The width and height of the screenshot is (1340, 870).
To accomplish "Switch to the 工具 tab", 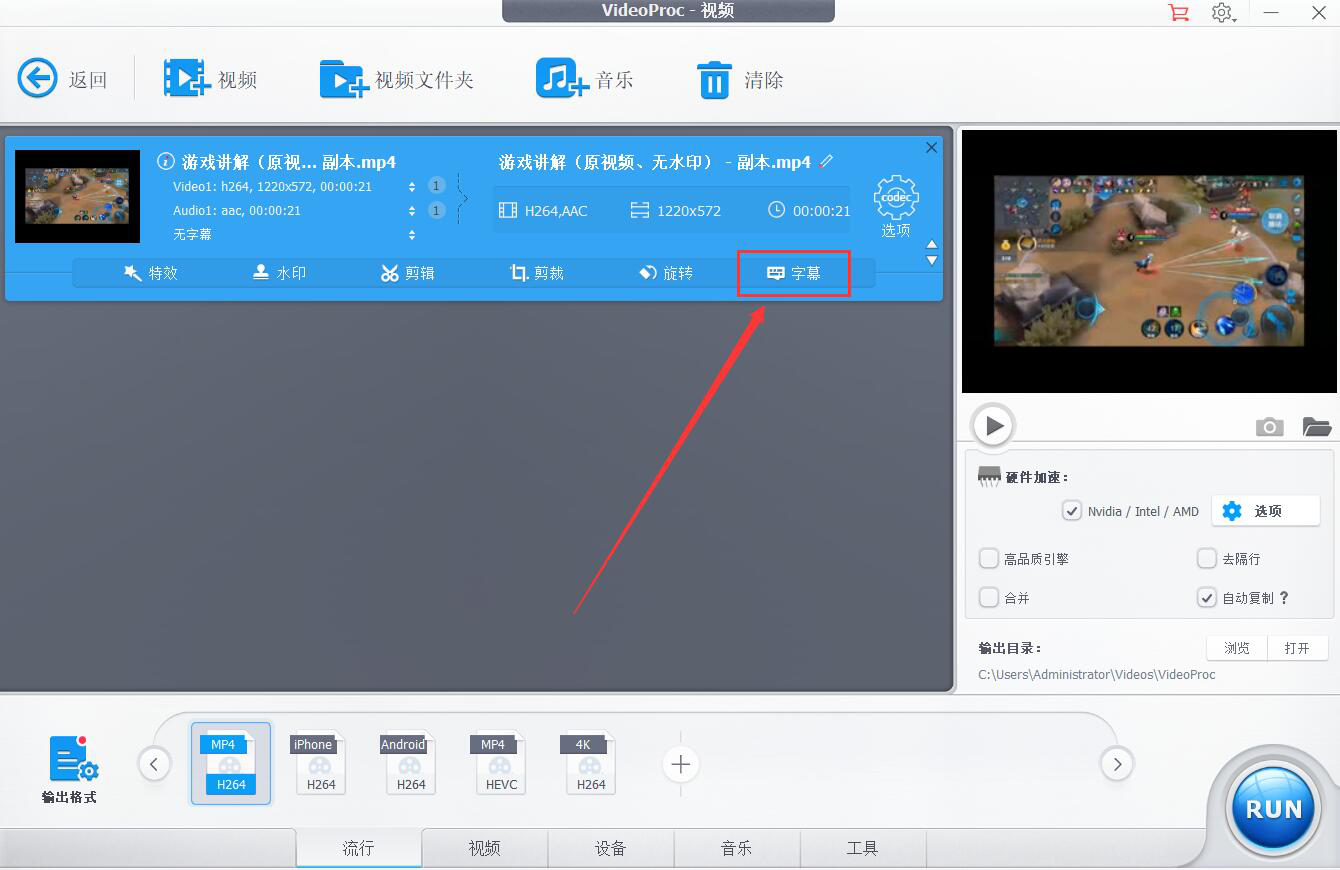I will click(862, 848).
